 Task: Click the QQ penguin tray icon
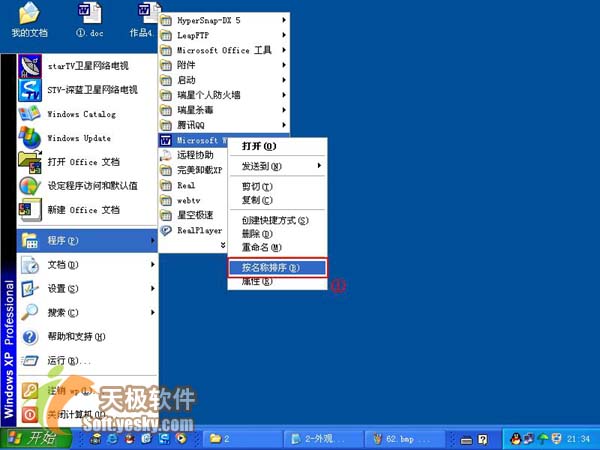coord(516,439)
